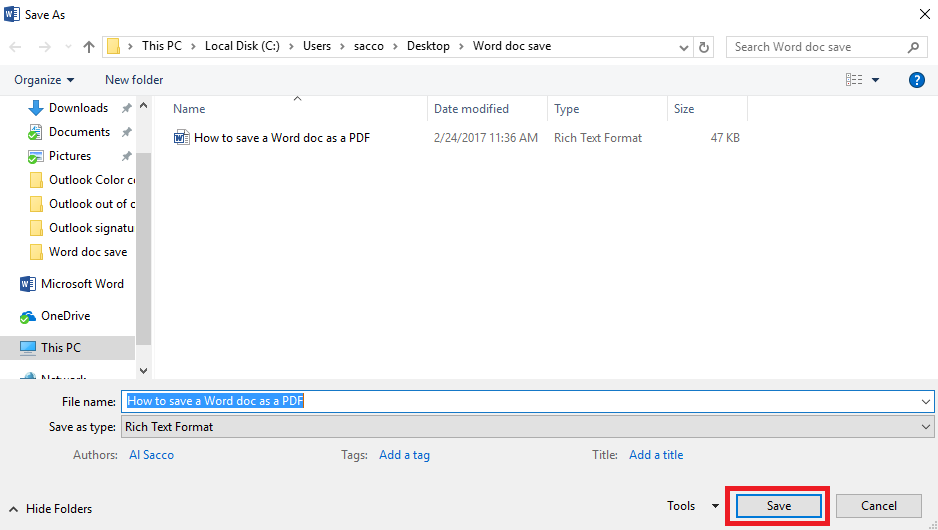Click Add a tag

pos(404,455)
